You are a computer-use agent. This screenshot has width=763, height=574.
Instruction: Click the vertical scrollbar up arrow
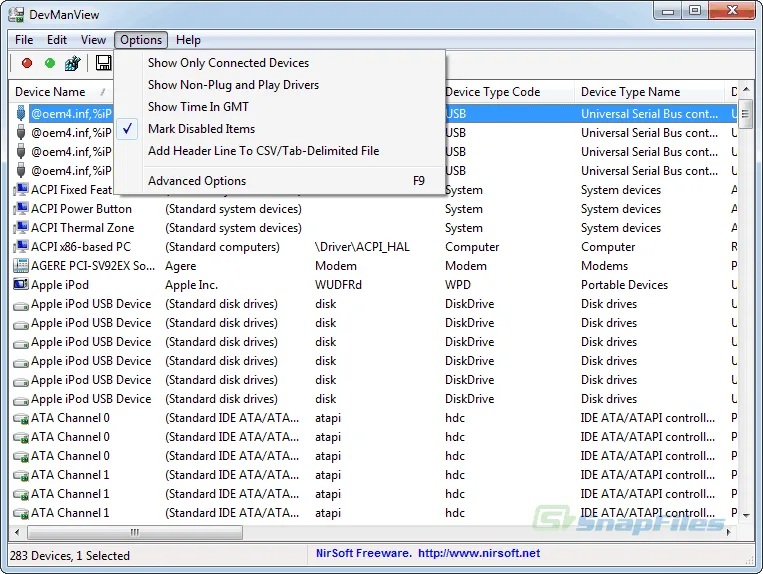(745, 90)
